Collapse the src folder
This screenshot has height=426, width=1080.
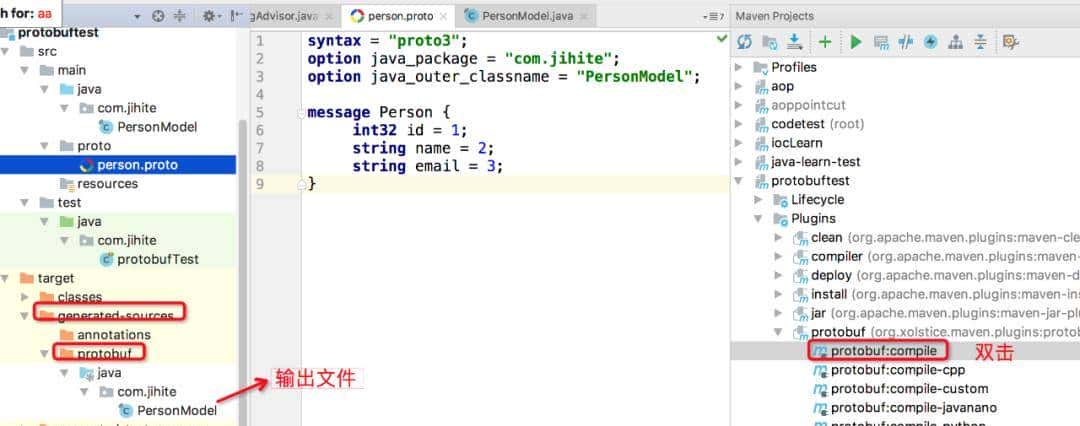click(6, 52)
